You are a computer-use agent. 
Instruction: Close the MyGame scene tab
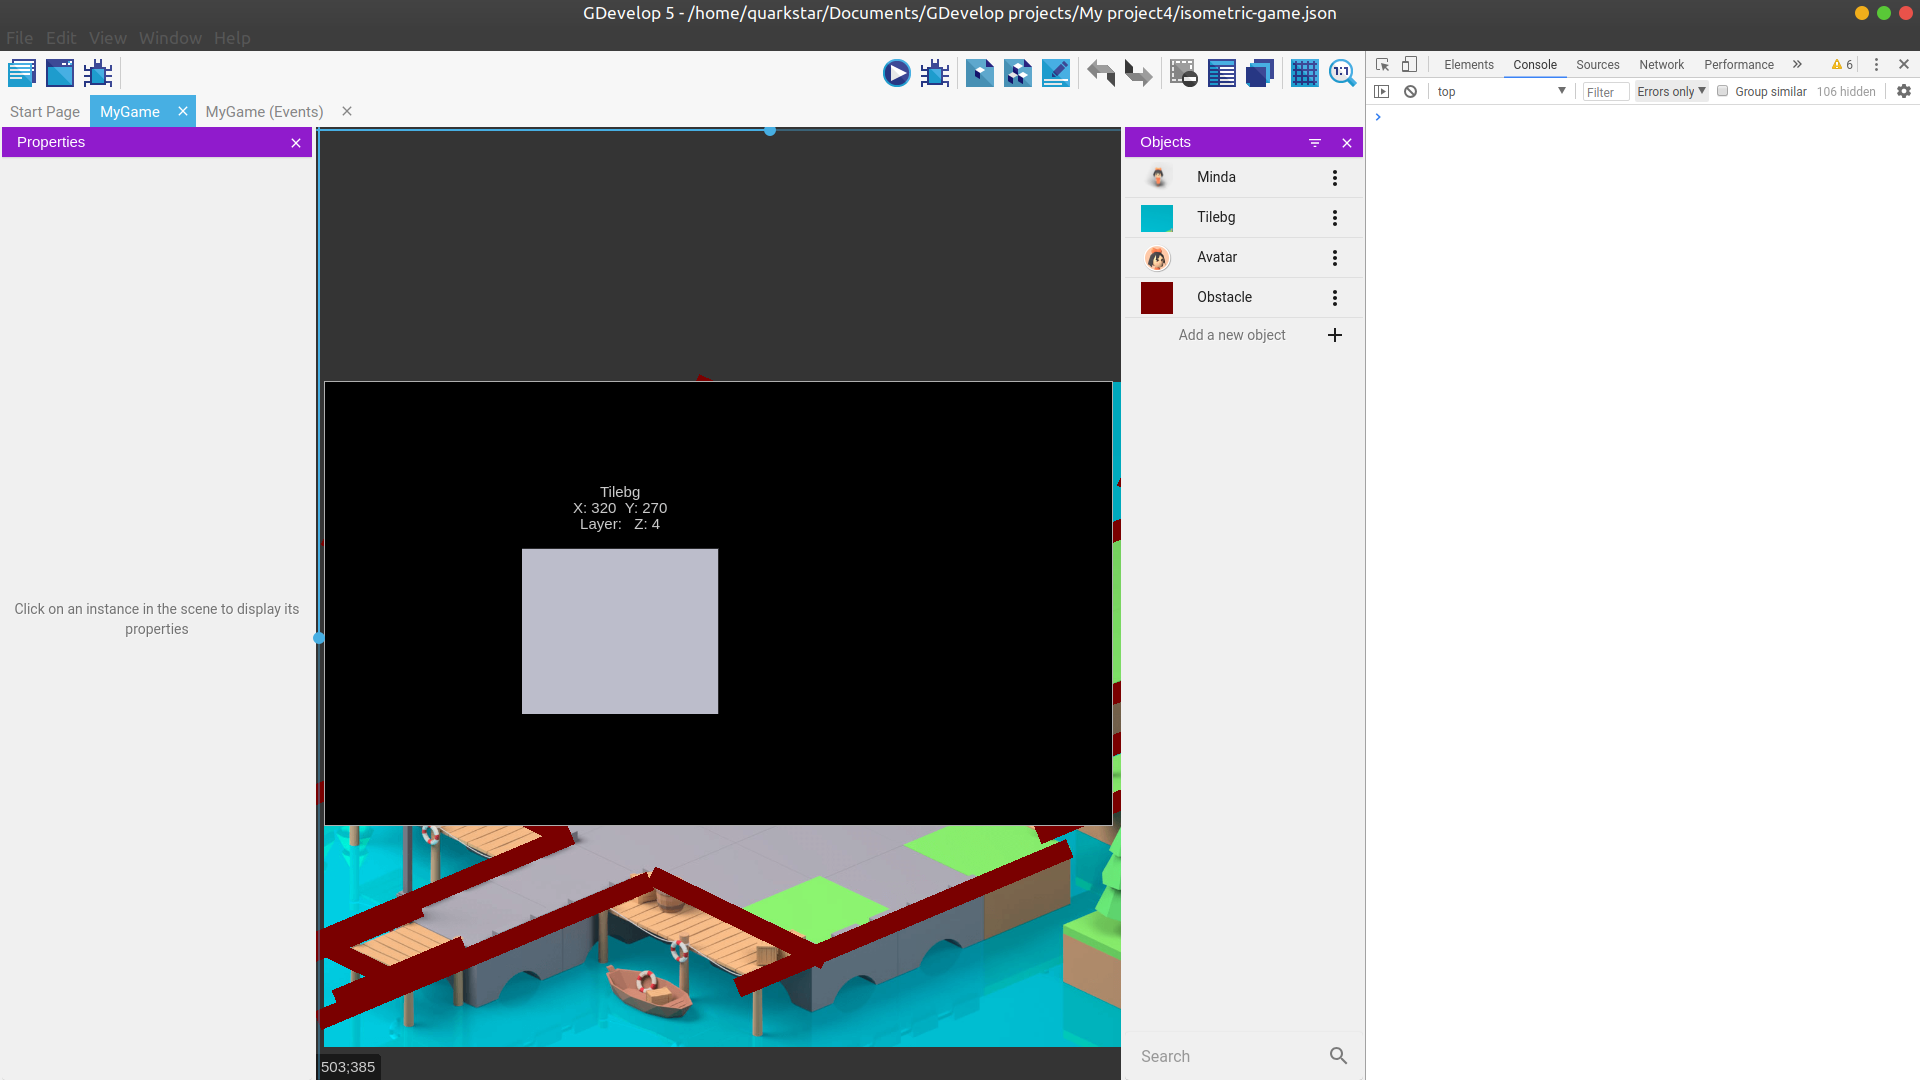[x=183, y=111]
